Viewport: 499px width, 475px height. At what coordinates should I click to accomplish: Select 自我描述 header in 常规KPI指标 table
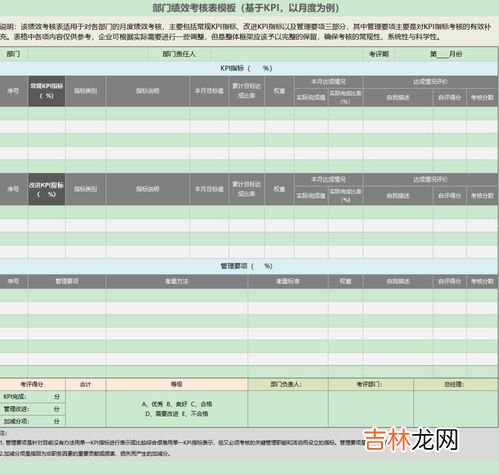pos(398,97)
